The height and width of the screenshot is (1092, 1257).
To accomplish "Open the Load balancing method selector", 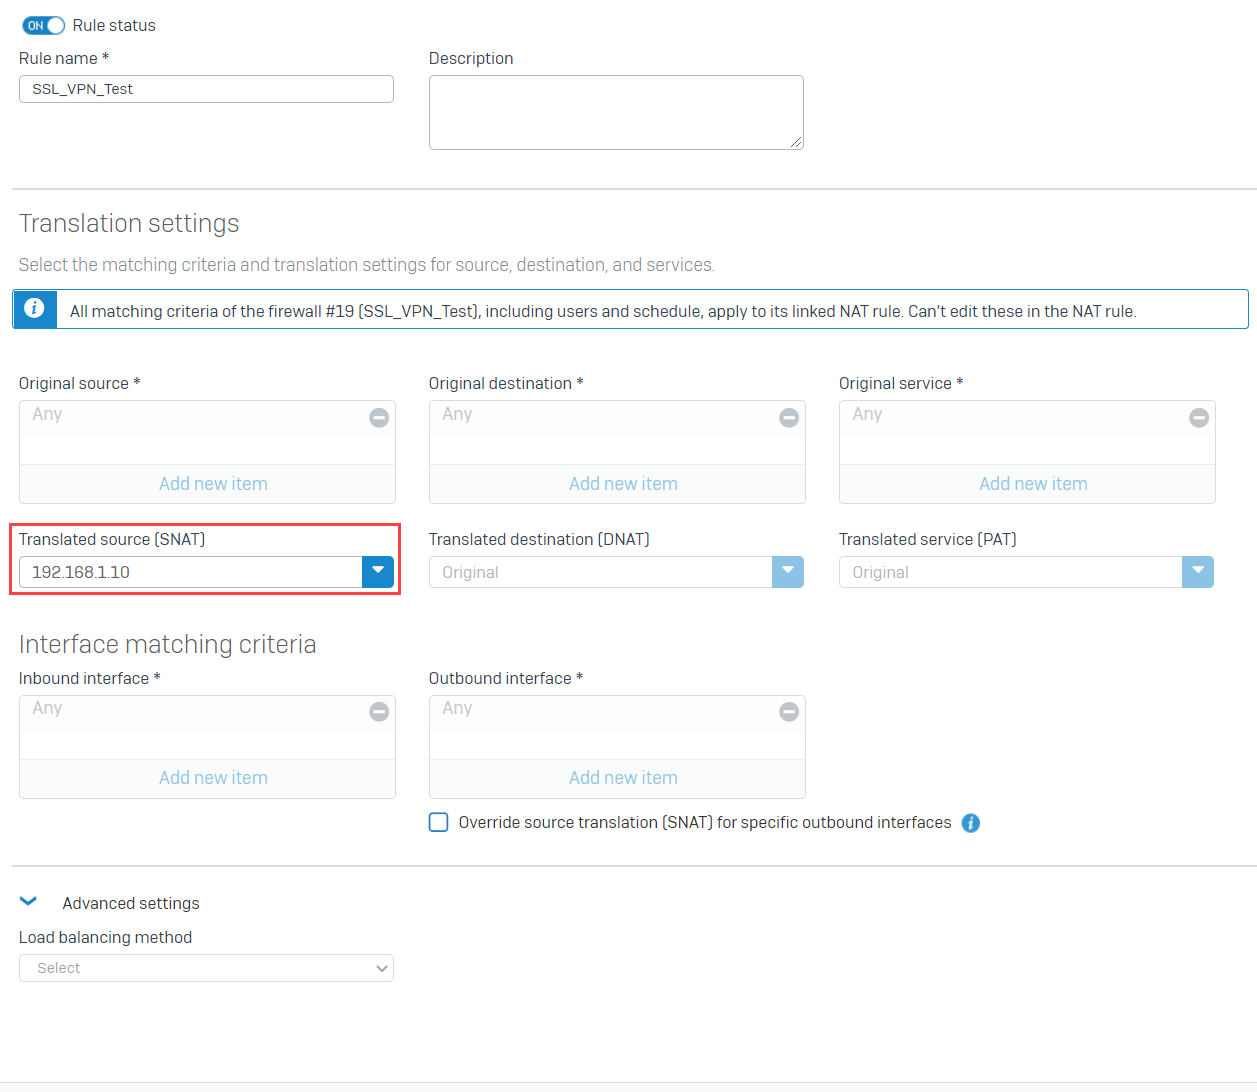I will (206, 968).
